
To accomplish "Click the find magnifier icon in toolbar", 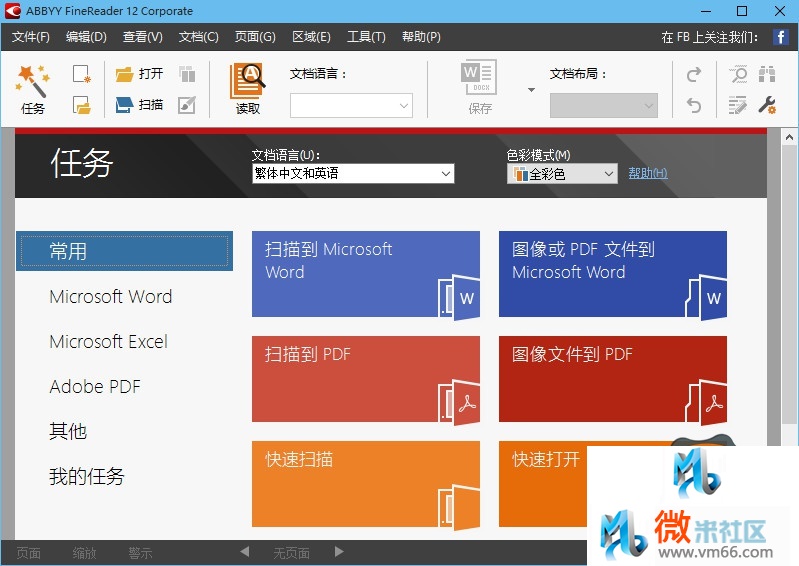I will point(738,74).
